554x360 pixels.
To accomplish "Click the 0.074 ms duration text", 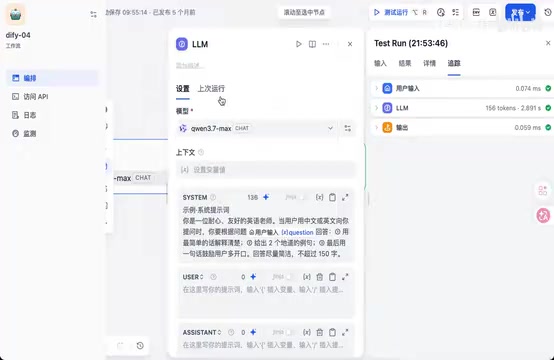I will click(528, 88).
